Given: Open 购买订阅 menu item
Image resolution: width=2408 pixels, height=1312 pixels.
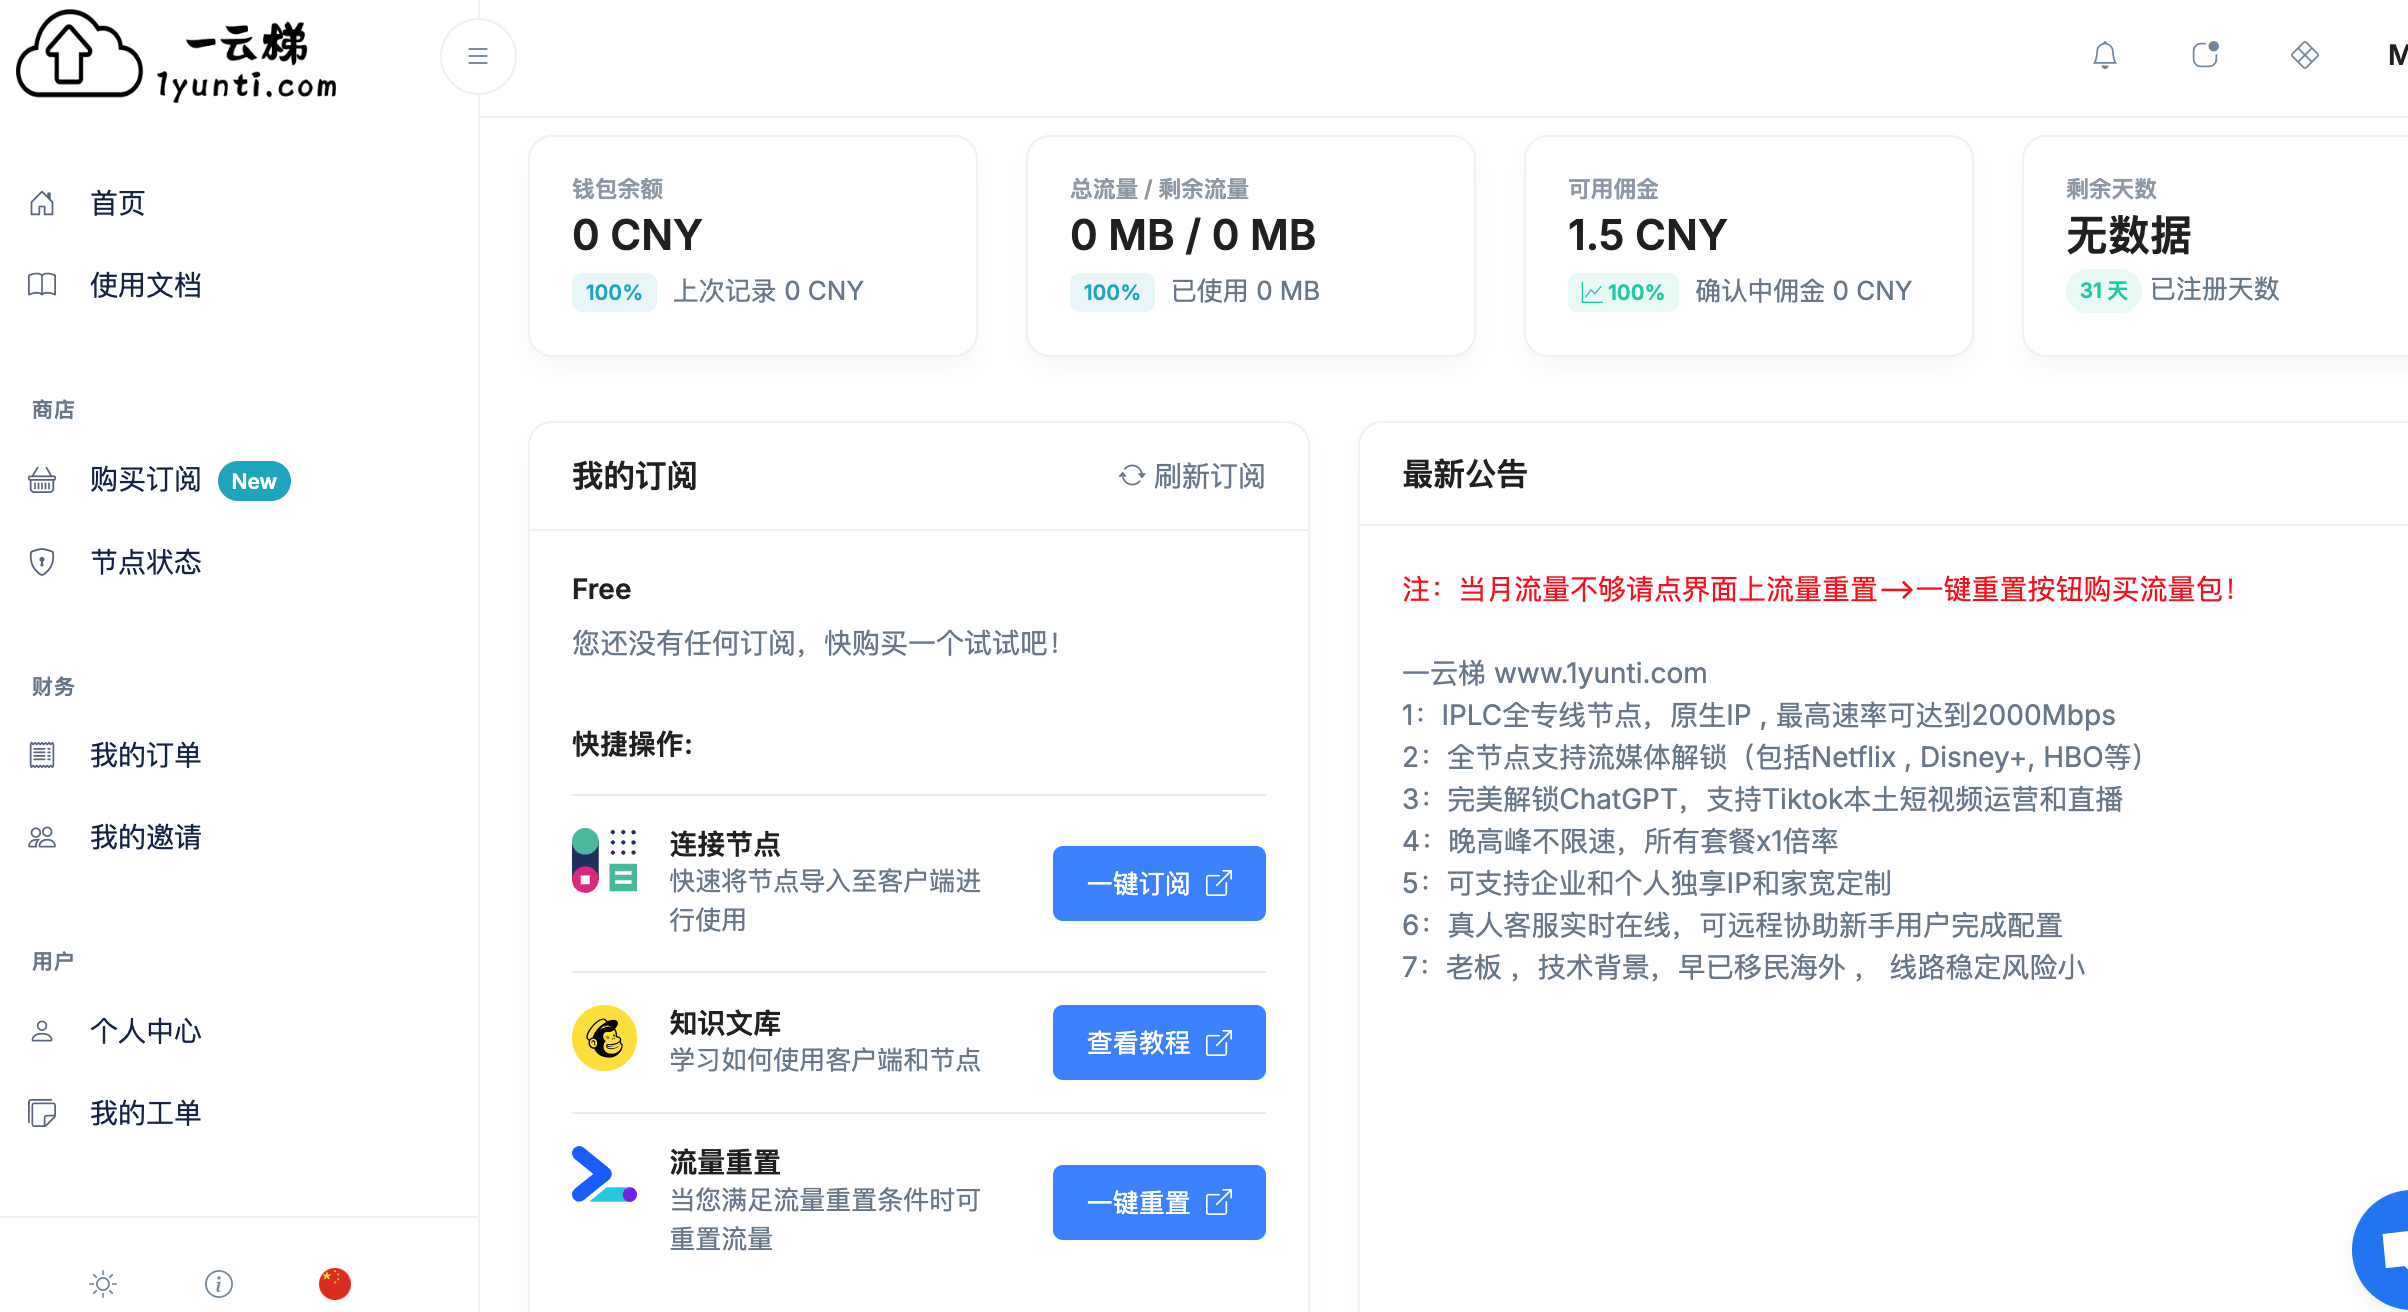Looking at the screenshot, I should pyautogui.click(x=146, y=480).
